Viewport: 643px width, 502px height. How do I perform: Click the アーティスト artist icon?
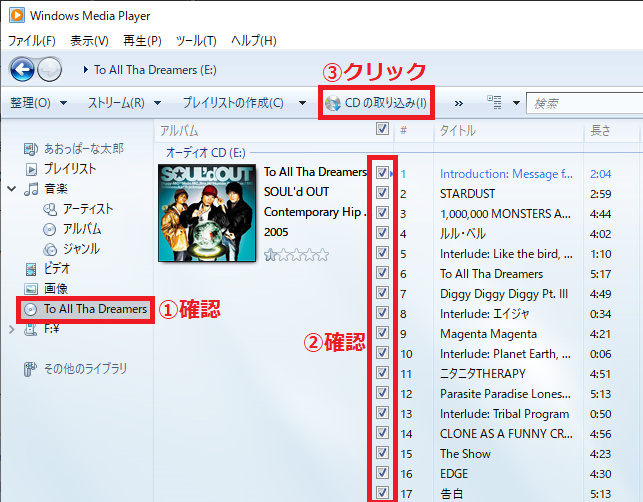tap(50, 210)
